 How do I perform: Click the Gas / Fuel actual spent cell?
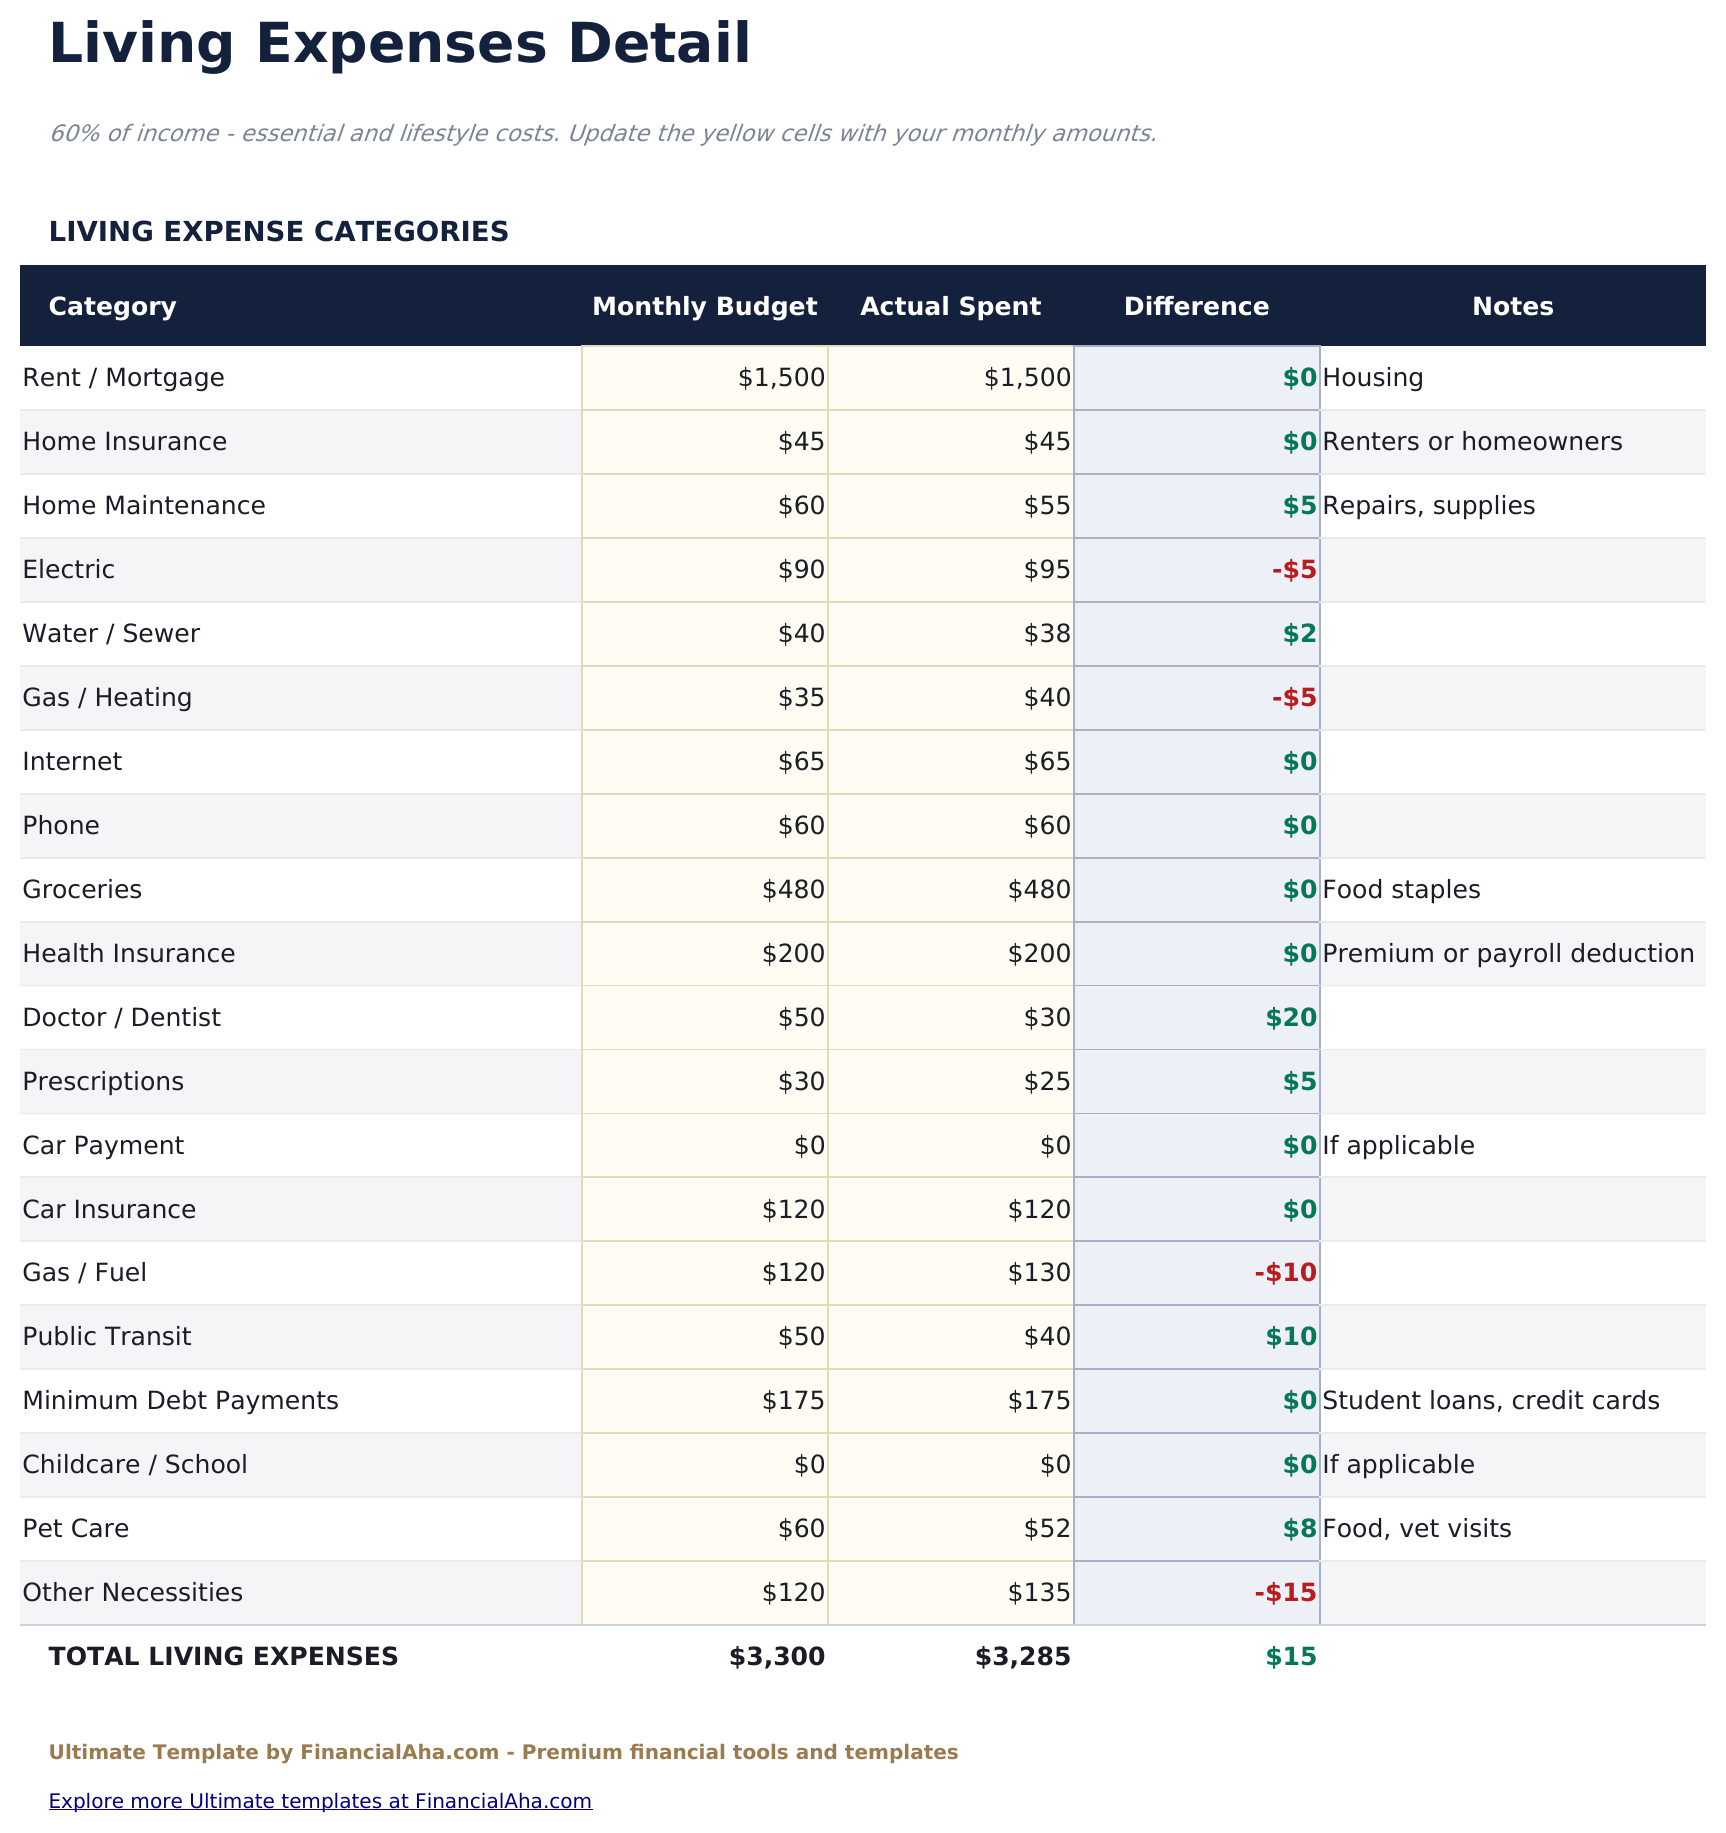(x=950, y=1272)
